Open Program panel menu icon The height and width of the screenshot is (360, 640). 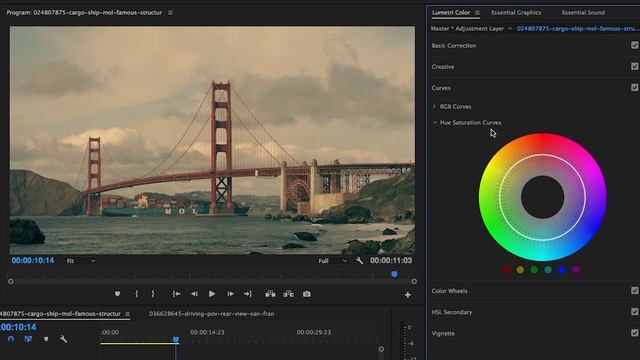(170, 13)
